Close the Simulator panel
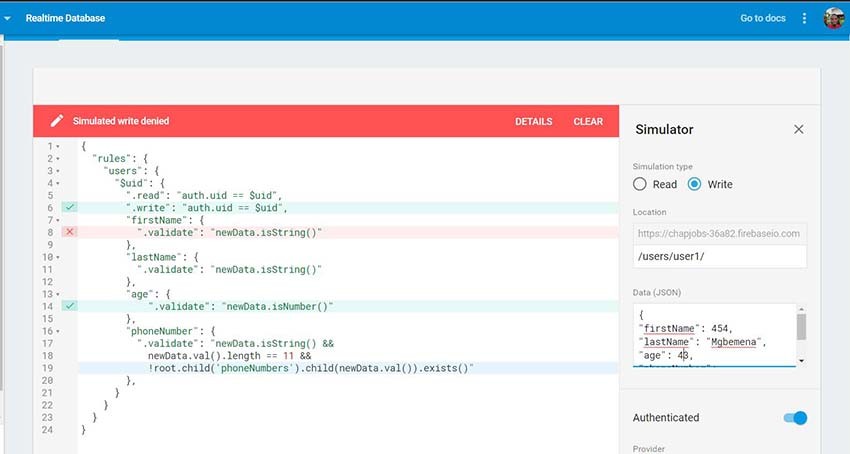Viewport: 850px width, 454px height. pyautogui.click(x=799, y=129)
